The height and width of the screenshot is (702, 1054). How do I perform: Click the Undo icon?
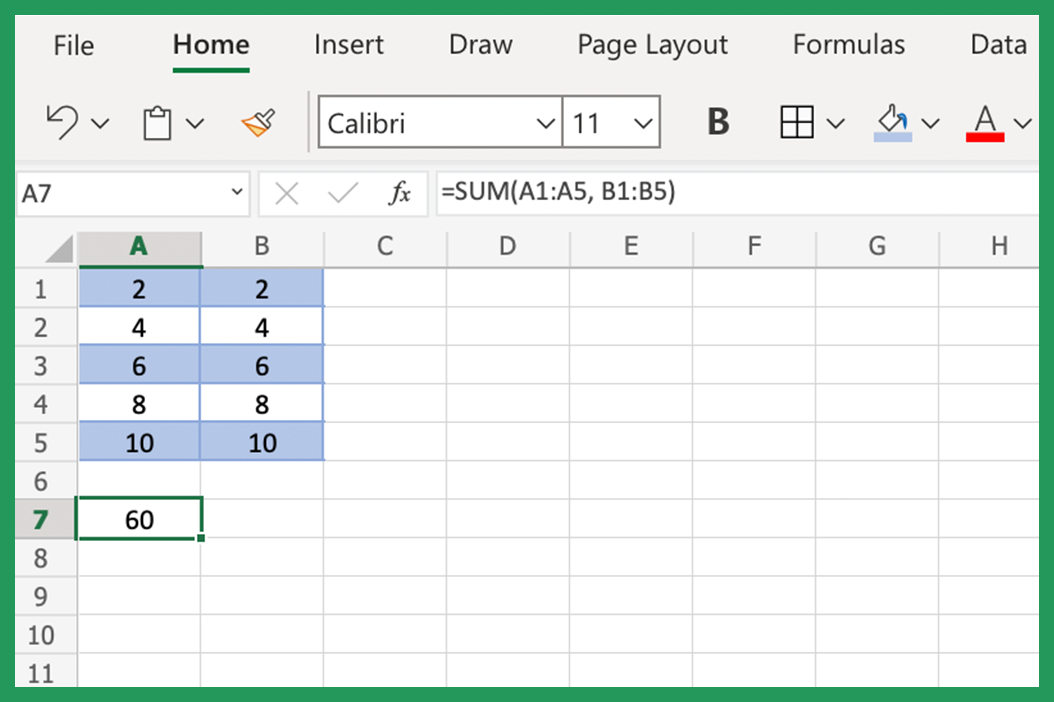[62, 121]
